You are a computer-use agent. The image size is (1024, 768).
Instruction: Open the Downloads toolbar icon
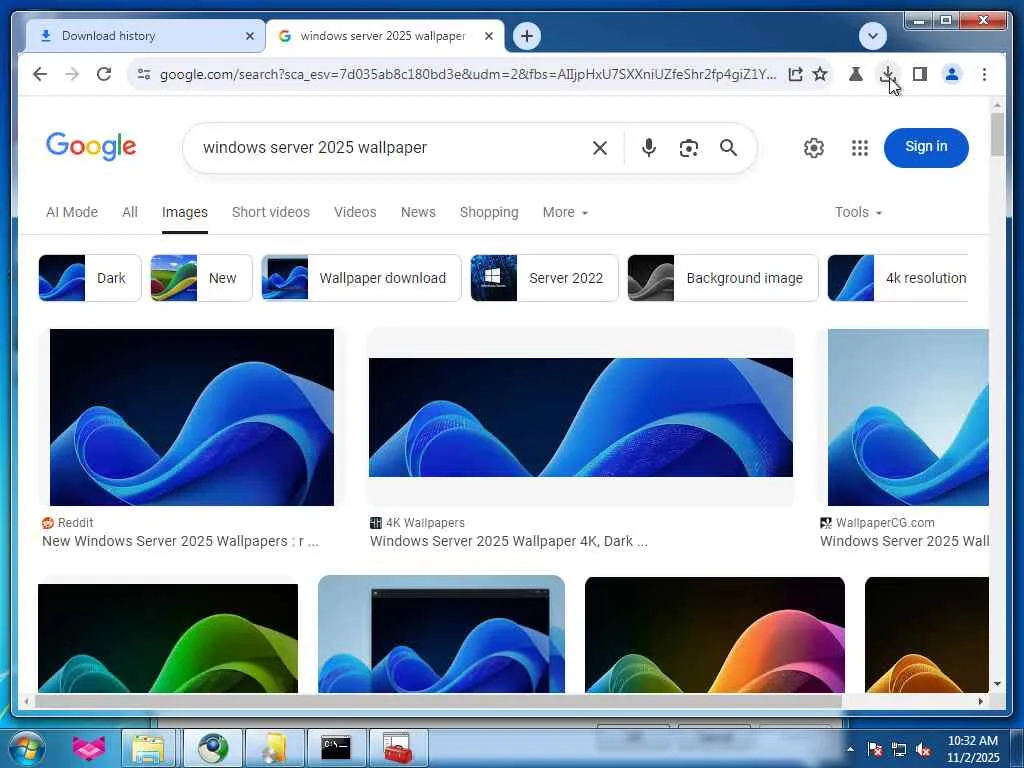(888, 74)
